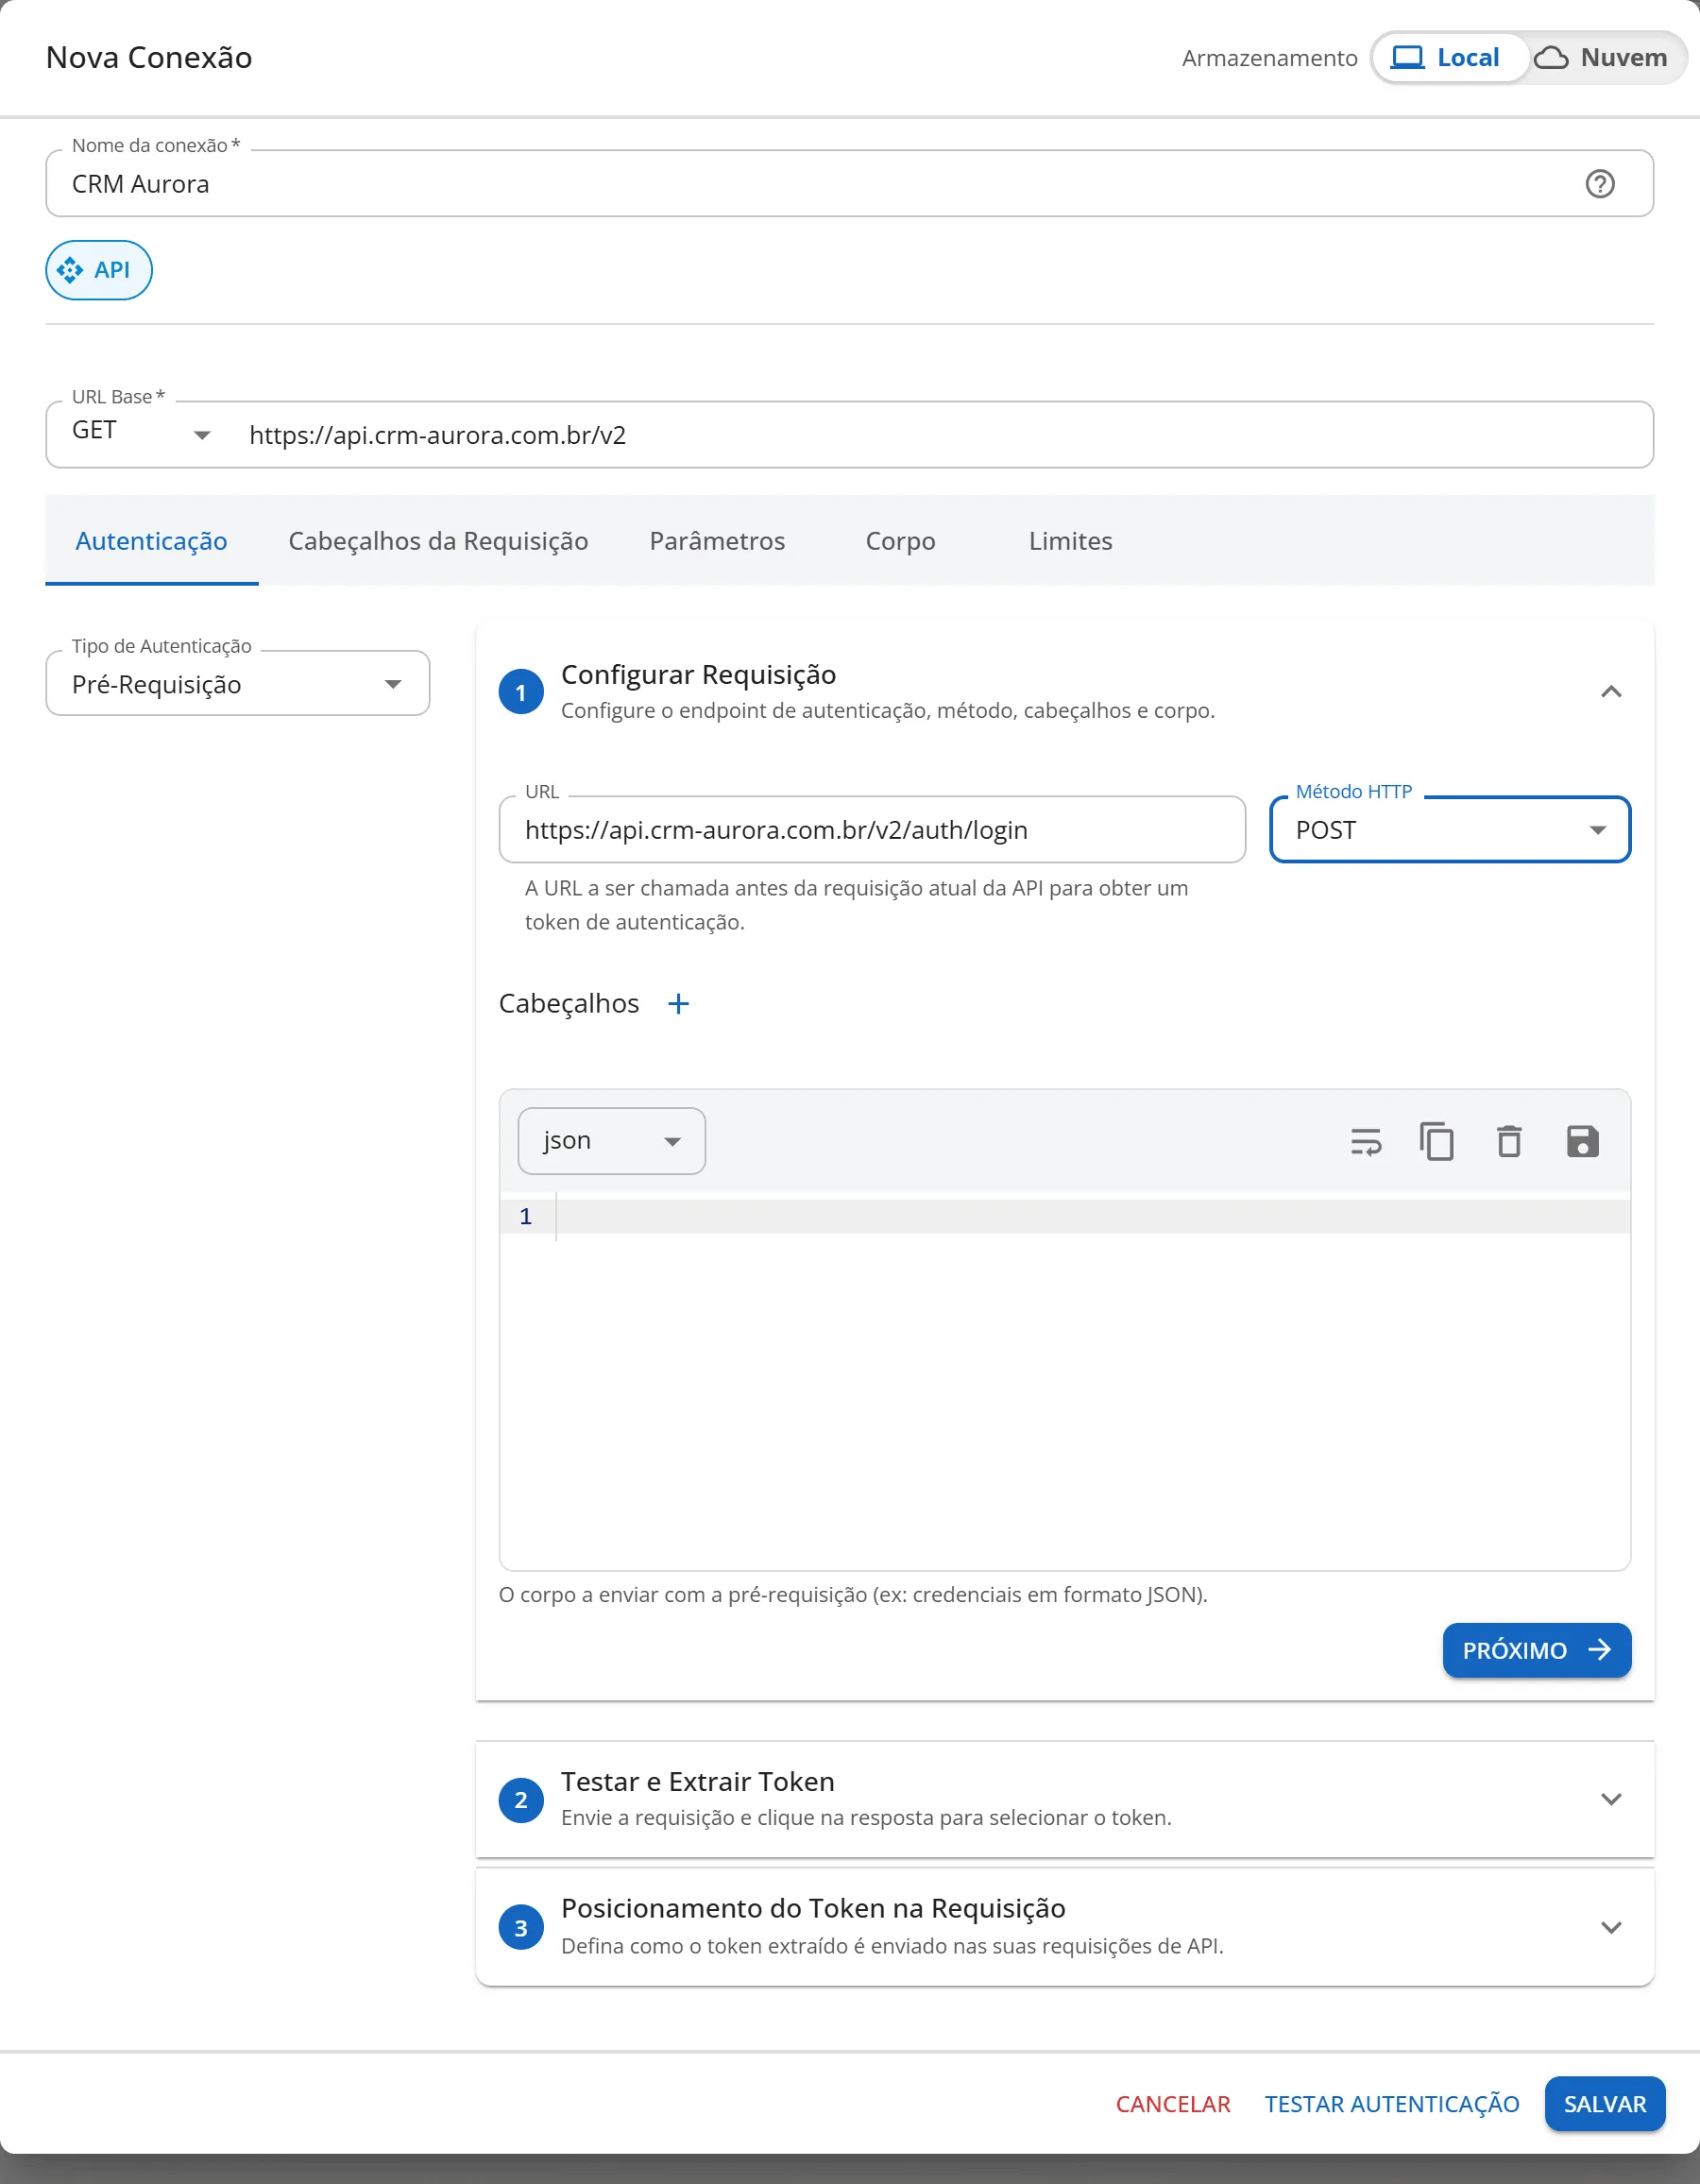1700x2184 pixels.
Task: Click CANCELAR to discard the connection
Action: (x=1172, y=2104)
